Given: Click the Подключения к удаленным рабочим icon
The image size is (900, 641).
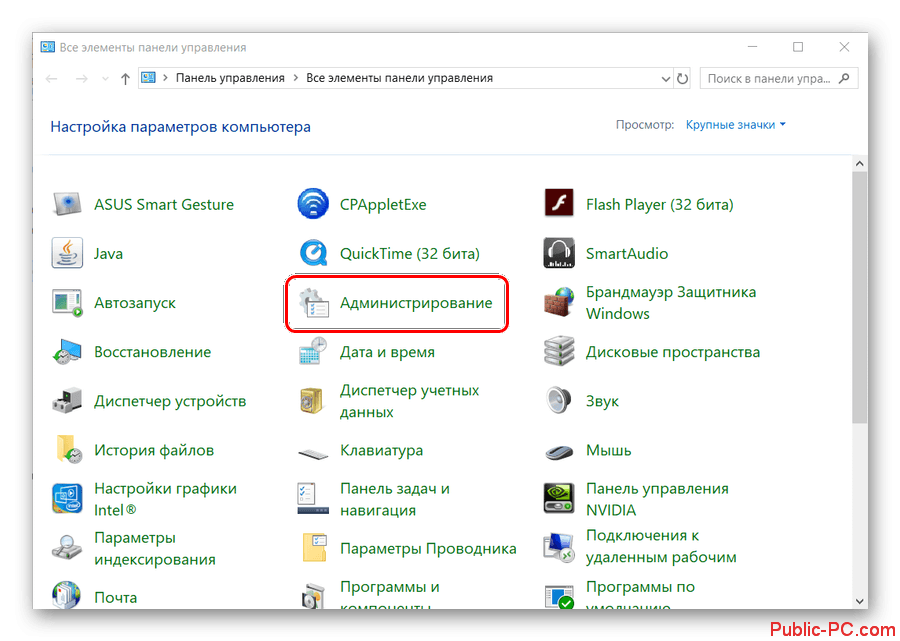Looking at the screenshot, I should (558, 548).
